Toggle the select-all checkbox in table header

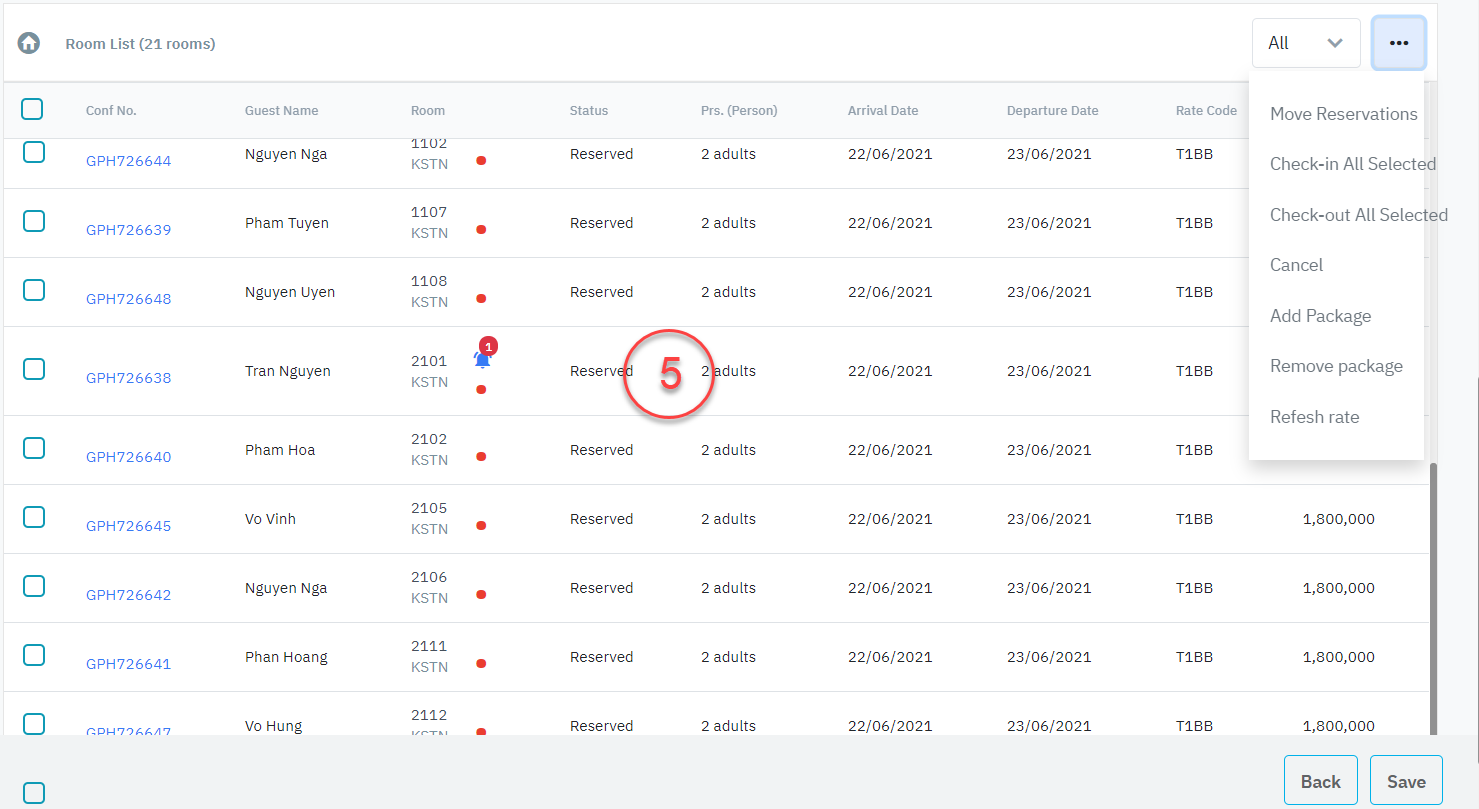(32, 109)
